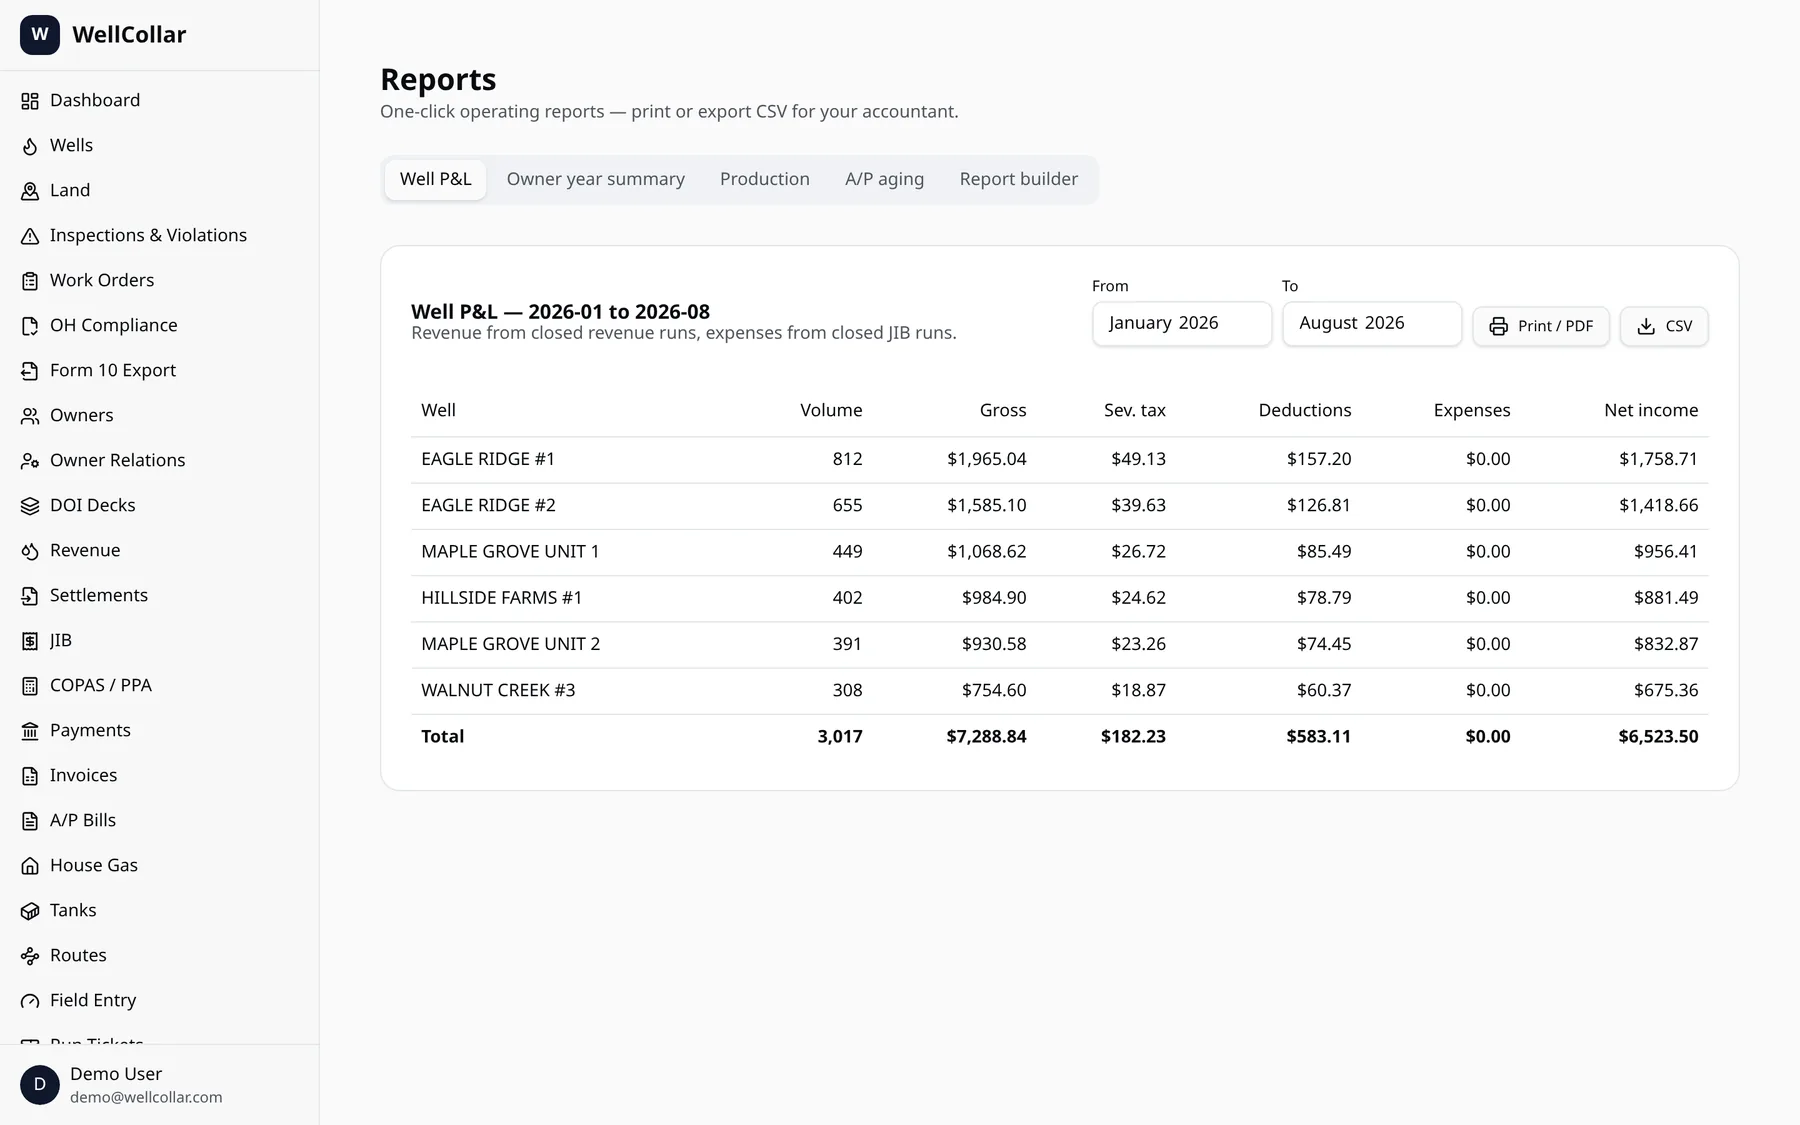Click the Demo User avatar

pos(40,1085)
